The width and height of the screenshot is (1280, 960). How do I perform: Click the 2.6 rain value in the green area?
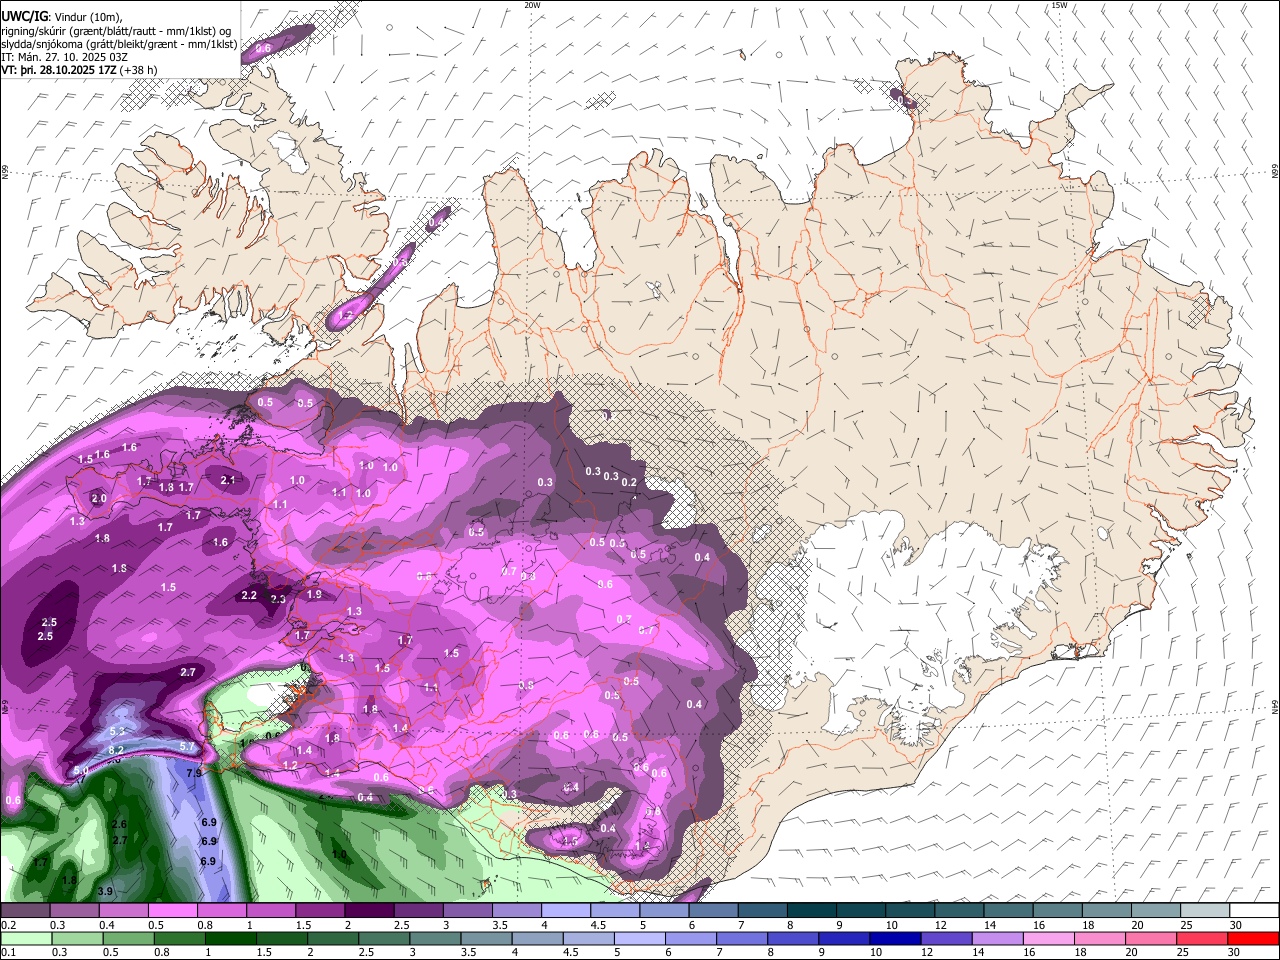pos(120,825)
